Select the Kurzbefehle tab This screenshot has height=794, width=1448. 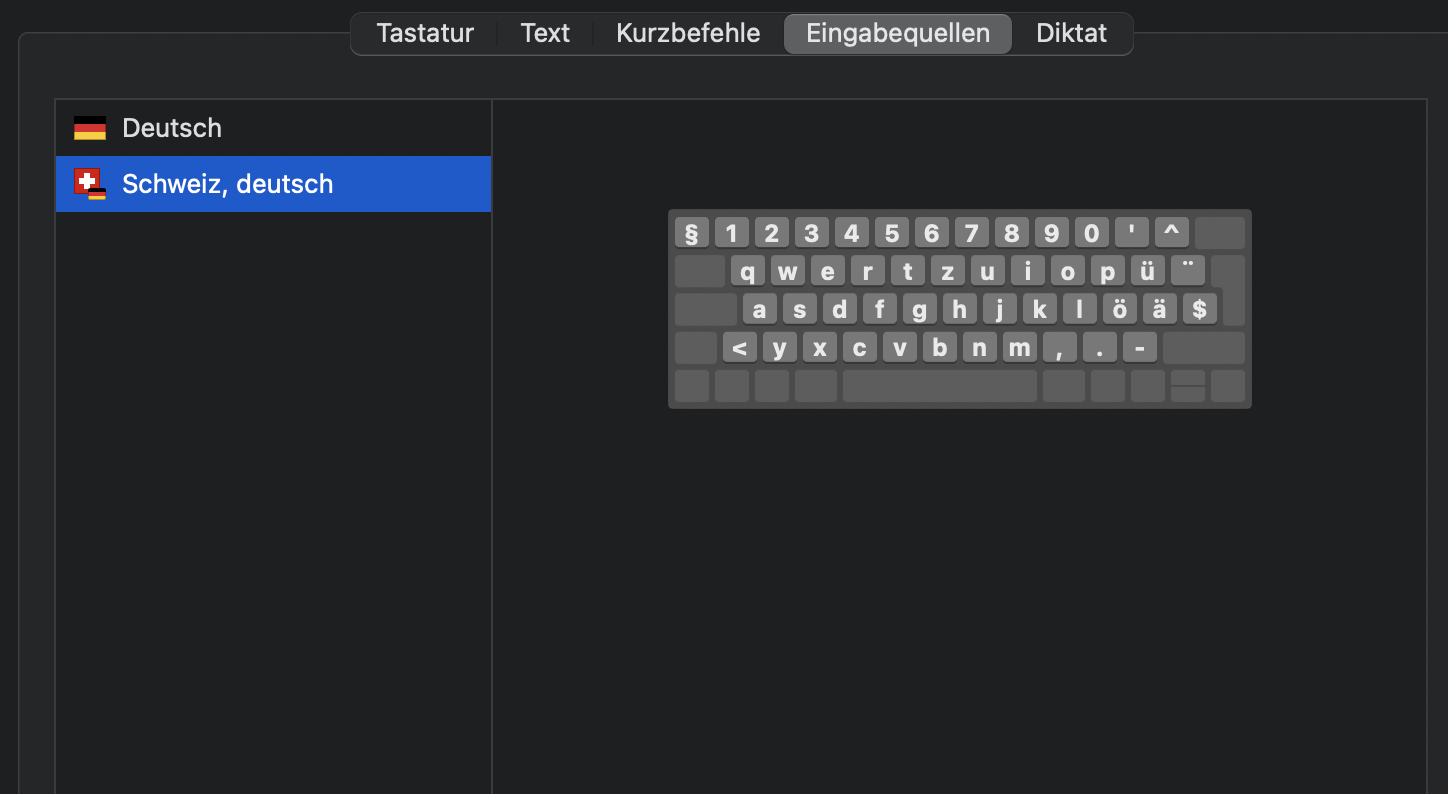click(688, 33)
